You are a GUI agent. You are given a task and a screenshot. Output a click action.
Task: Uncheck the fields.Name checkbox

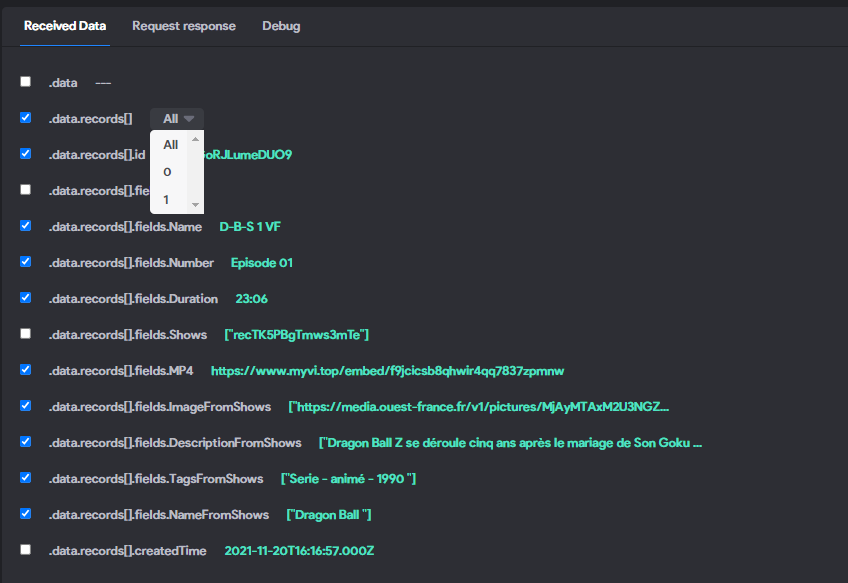pyautogui.click(x=25, y=226)
